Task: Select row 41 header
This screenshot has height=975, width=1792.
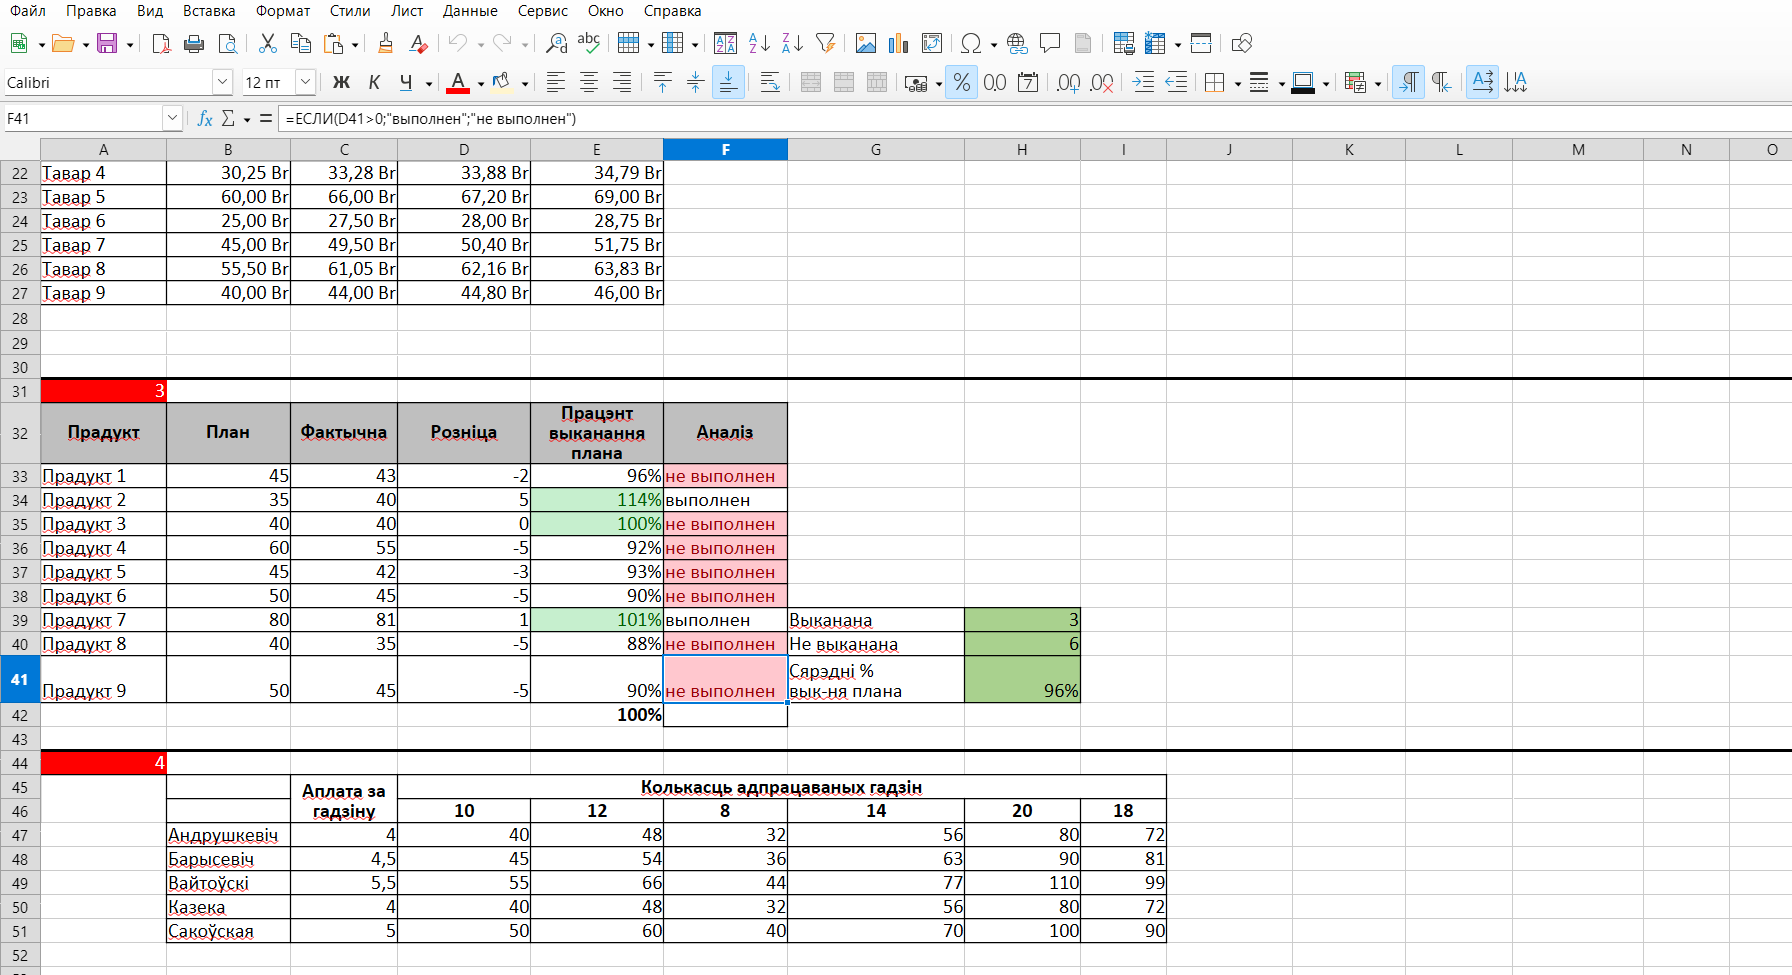Action: point(20,679)
